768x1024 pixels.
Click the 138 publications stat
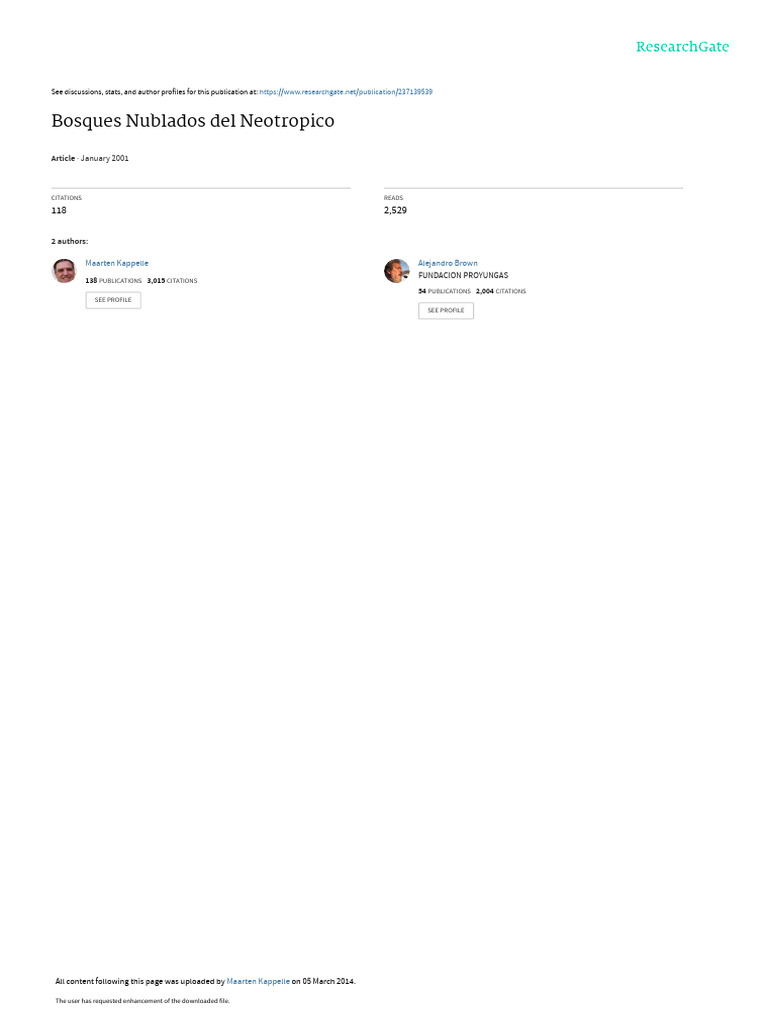[x=114, y=281]
